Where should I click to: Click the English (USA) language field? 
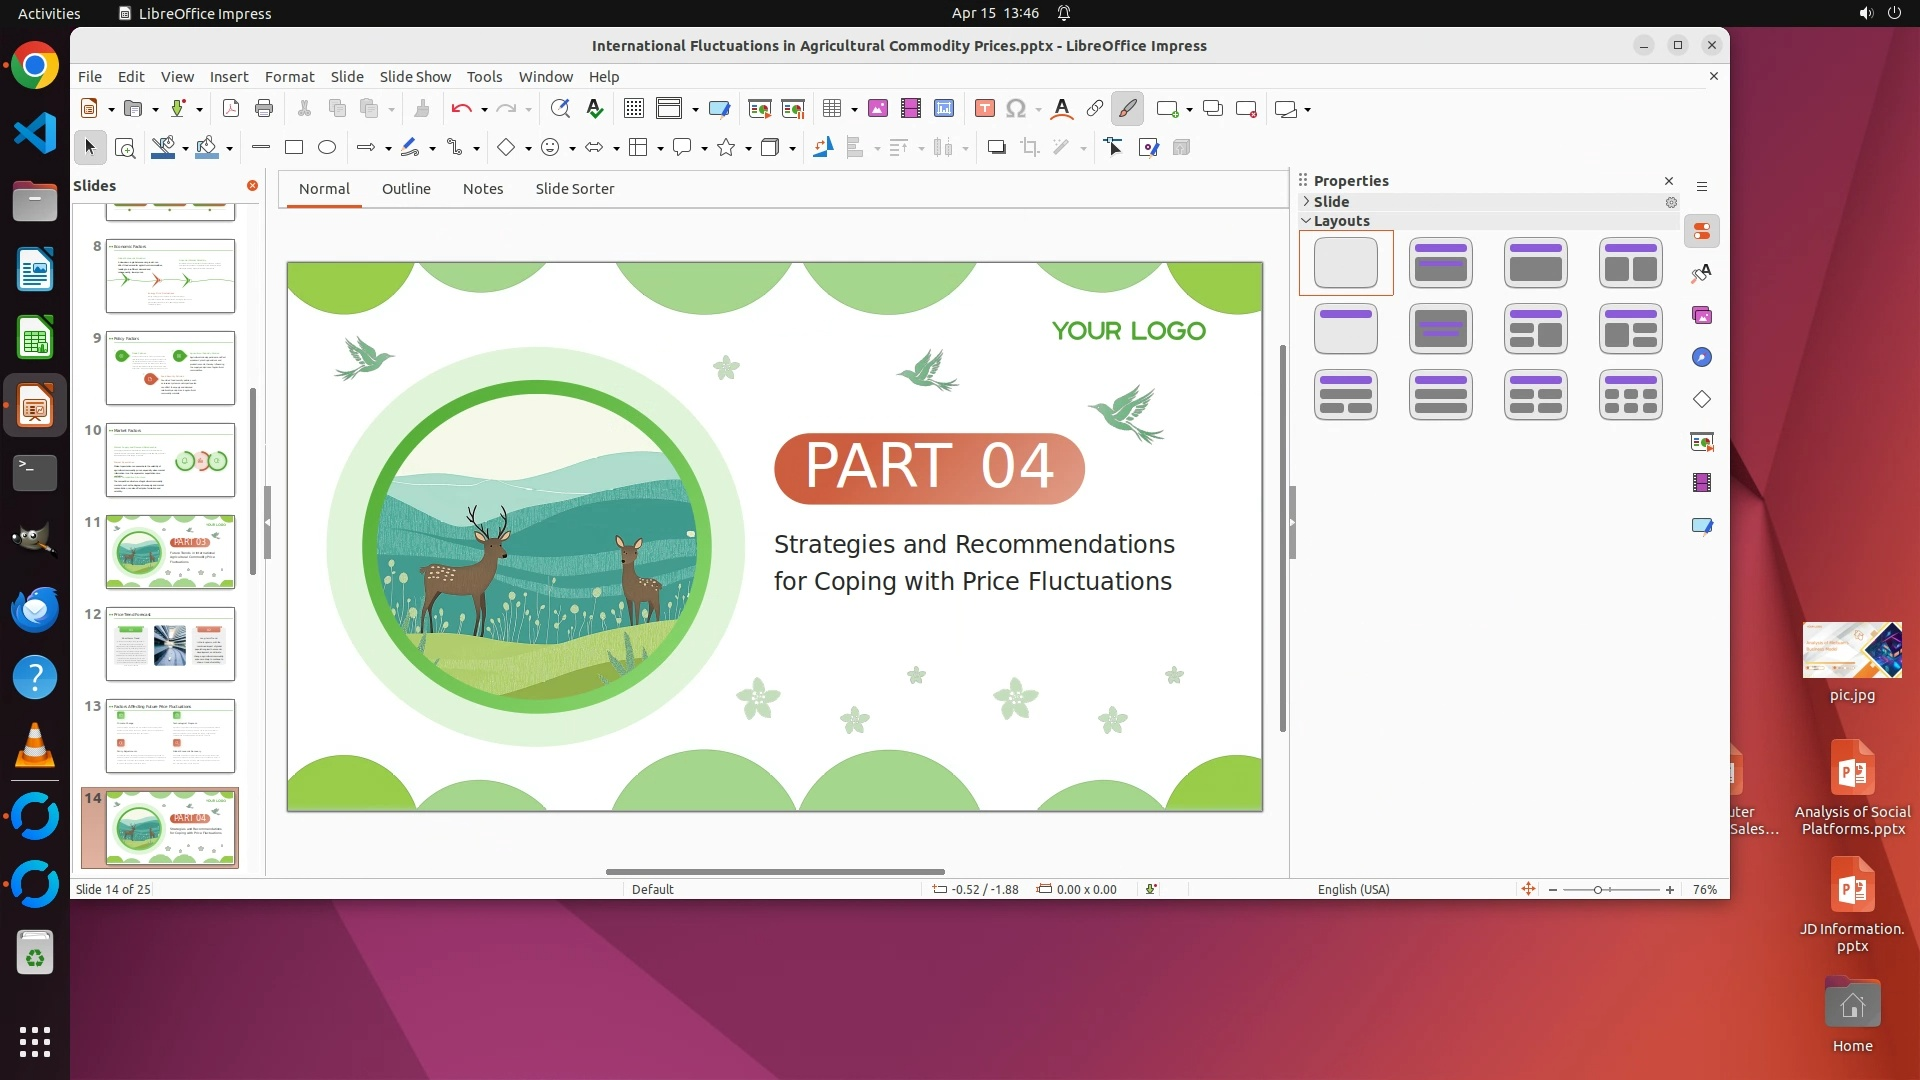coord(1353,890)
